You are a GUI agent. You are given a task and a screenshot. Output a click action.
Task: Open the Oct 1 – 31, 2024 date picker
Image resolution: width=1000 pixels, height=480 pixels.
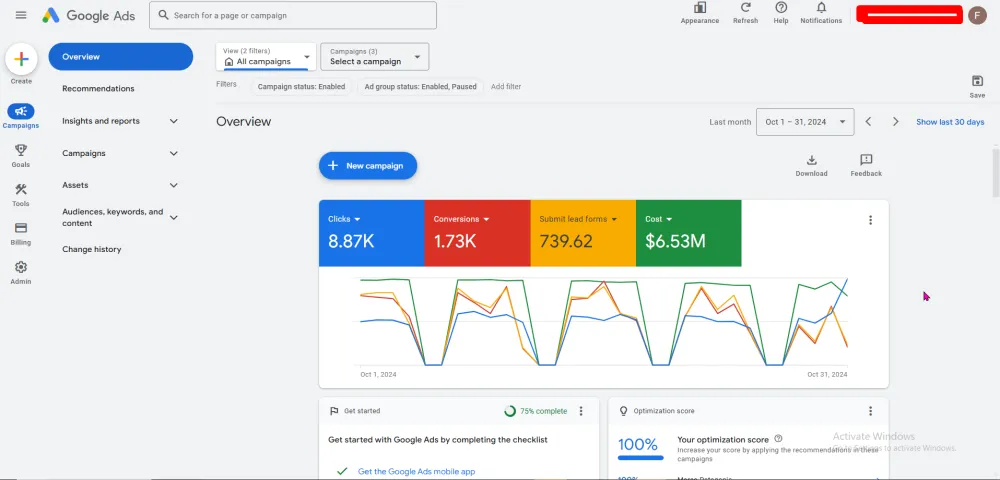pyautogui.click(x=805, y=122)
